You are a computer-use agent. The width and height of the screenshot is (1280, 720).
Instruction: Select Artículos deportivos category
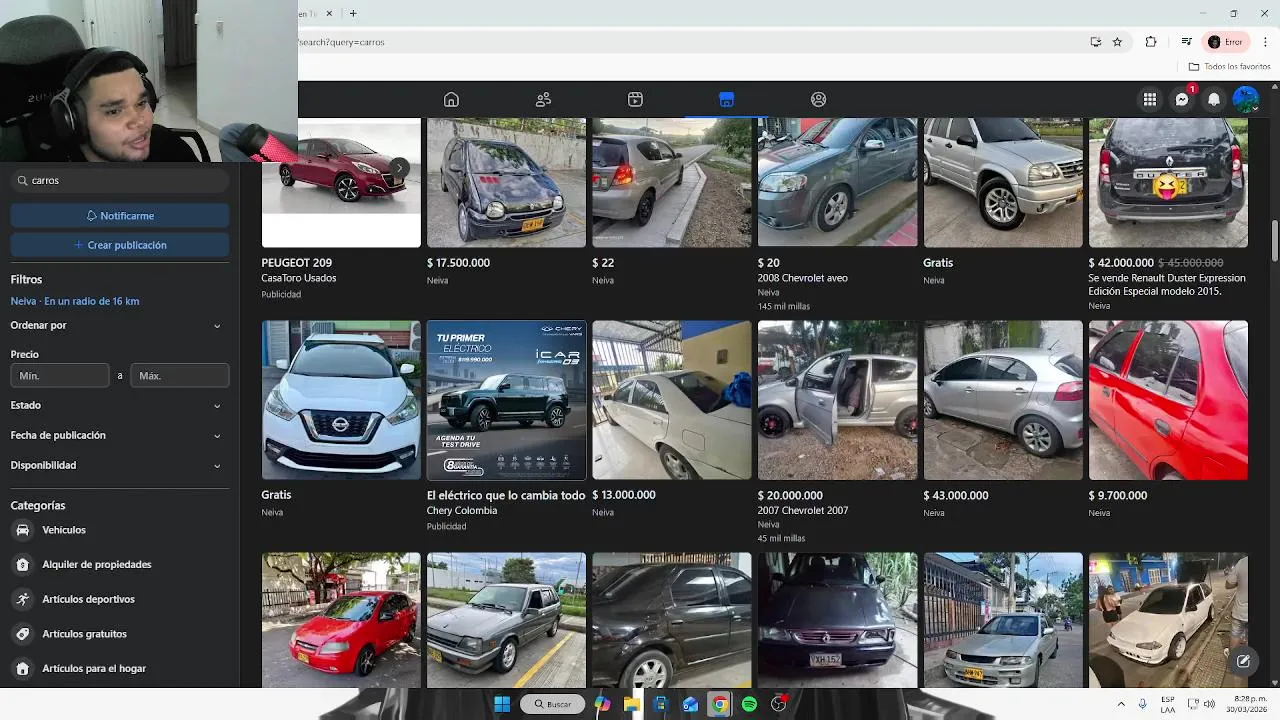pos(118,599)
